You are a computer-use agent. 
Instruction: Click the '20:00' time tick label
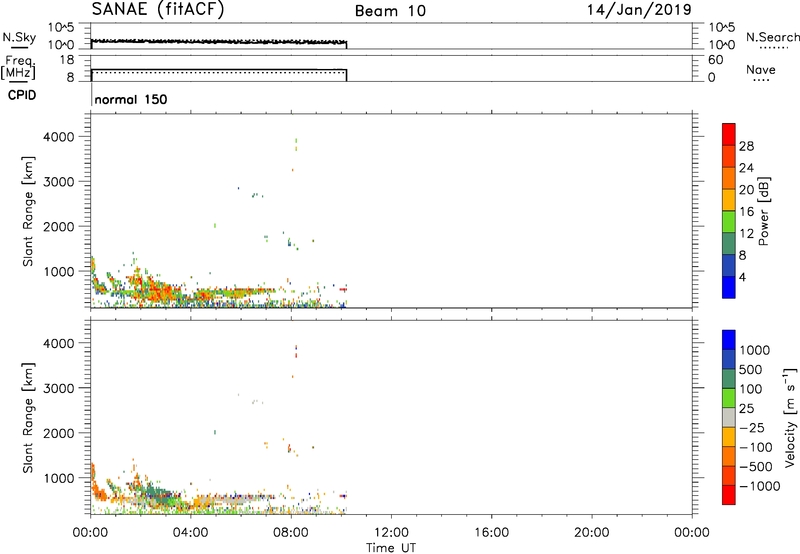(x=592, y=533)
